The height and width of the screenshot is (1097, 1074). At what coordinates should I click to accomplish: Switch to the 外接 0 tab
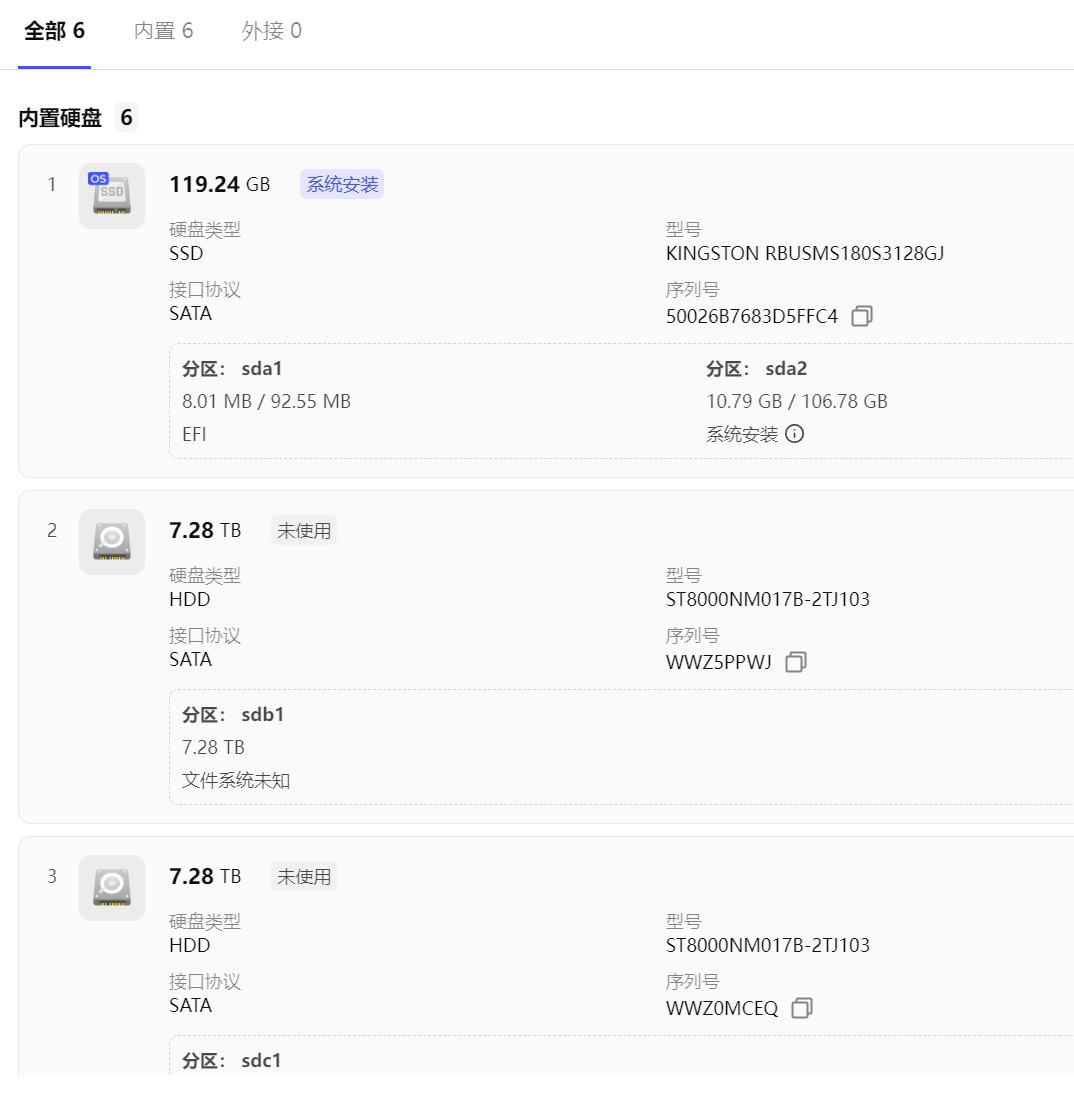[x=271, y=32]
